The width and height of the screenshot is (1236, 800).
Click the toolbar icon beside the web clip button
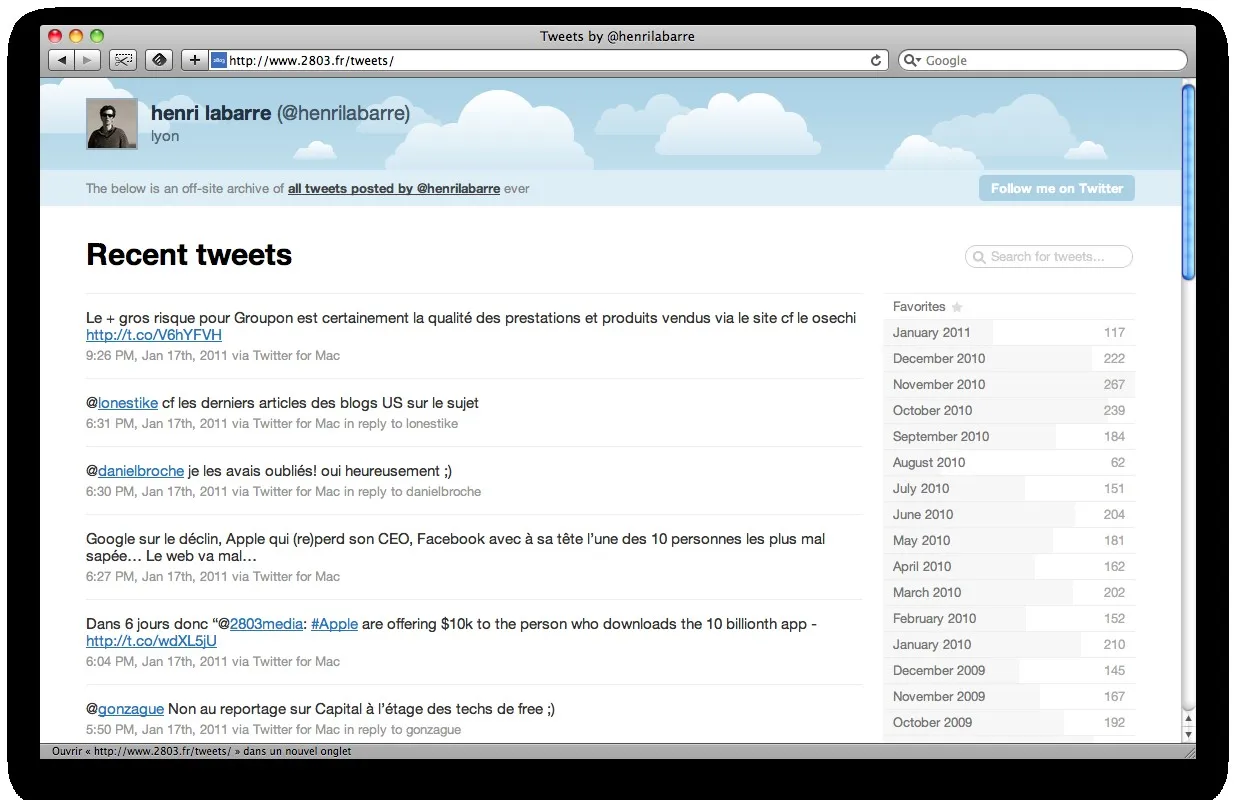point(158,60)
